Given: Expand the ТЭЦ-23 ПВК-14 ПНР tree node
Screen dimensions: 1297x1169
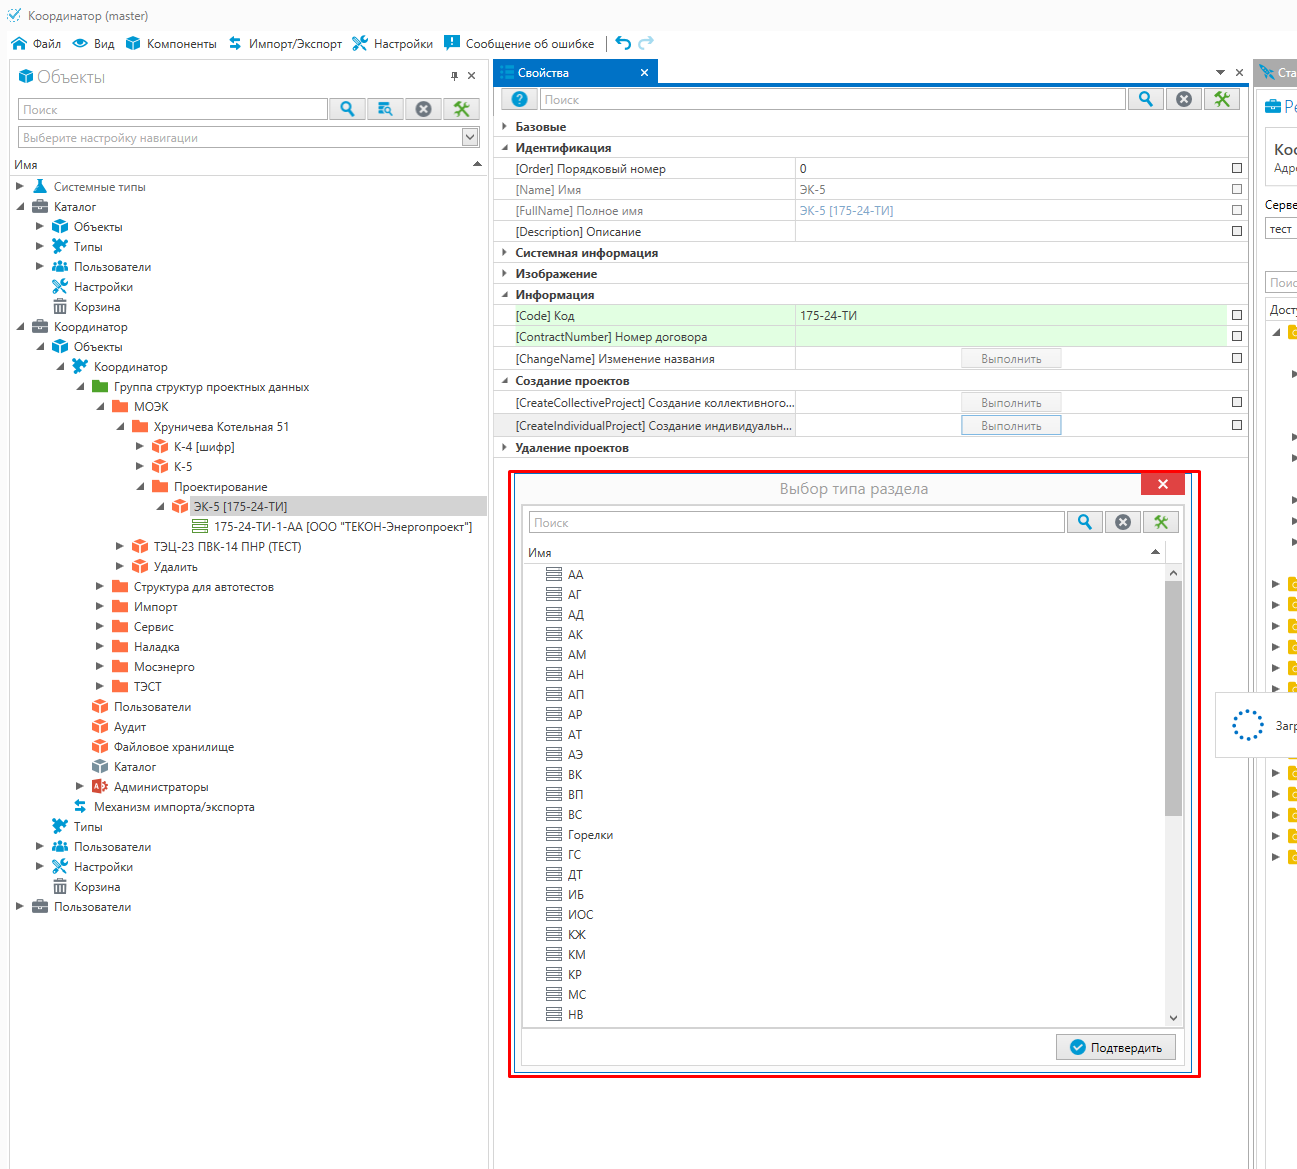Looking at the screenshot, I should [x=120, y=547].
